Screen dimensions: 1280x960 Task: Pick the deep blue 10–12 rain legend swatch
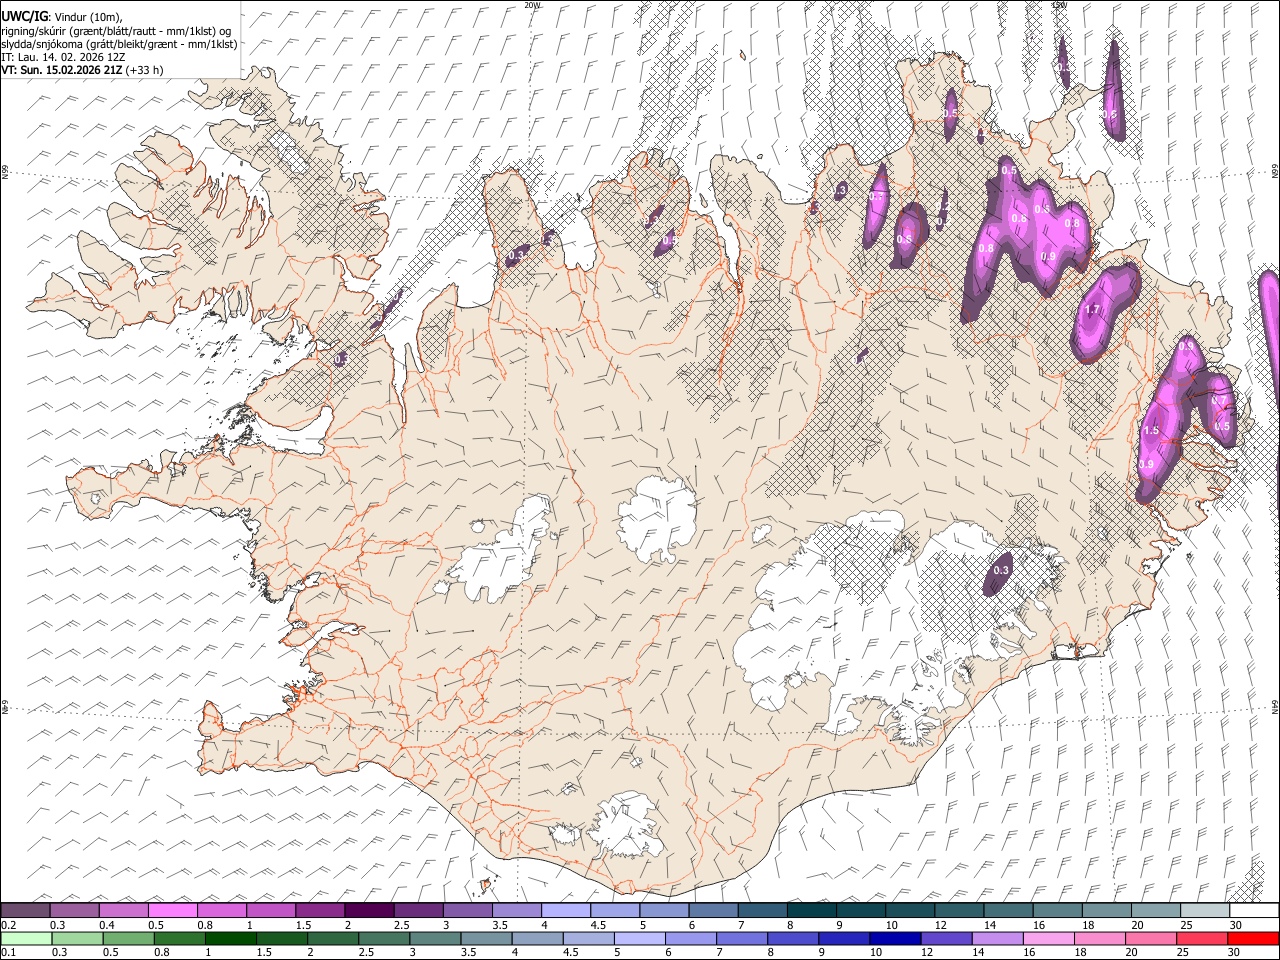895,938
